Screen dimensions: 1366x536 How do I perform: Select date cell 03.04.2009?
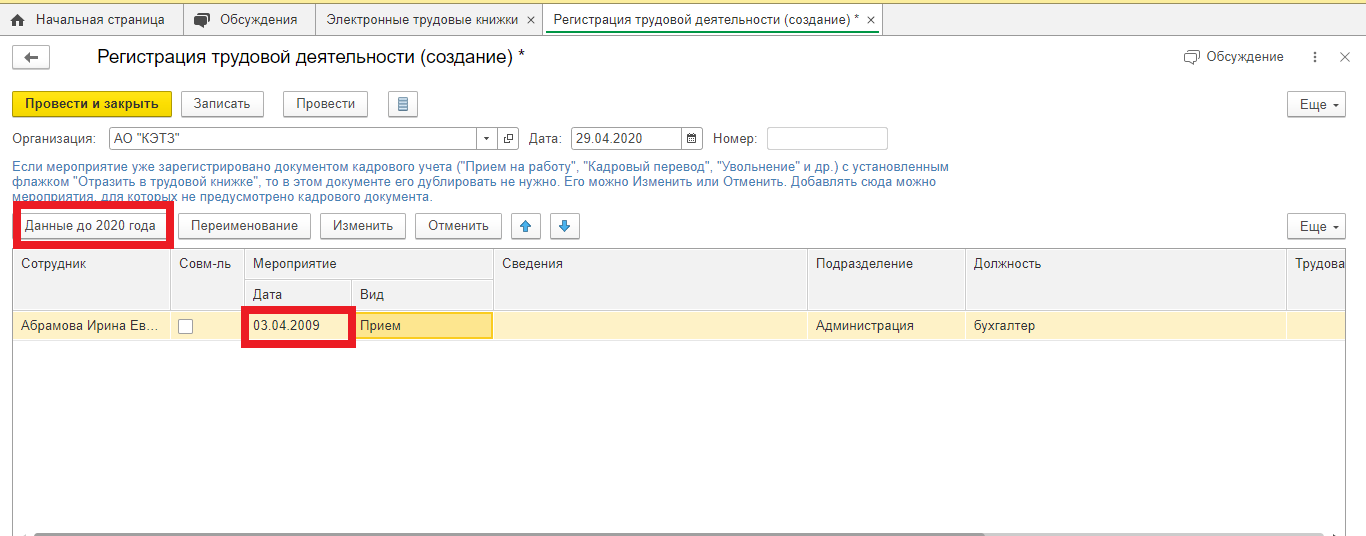click(298, 326)
